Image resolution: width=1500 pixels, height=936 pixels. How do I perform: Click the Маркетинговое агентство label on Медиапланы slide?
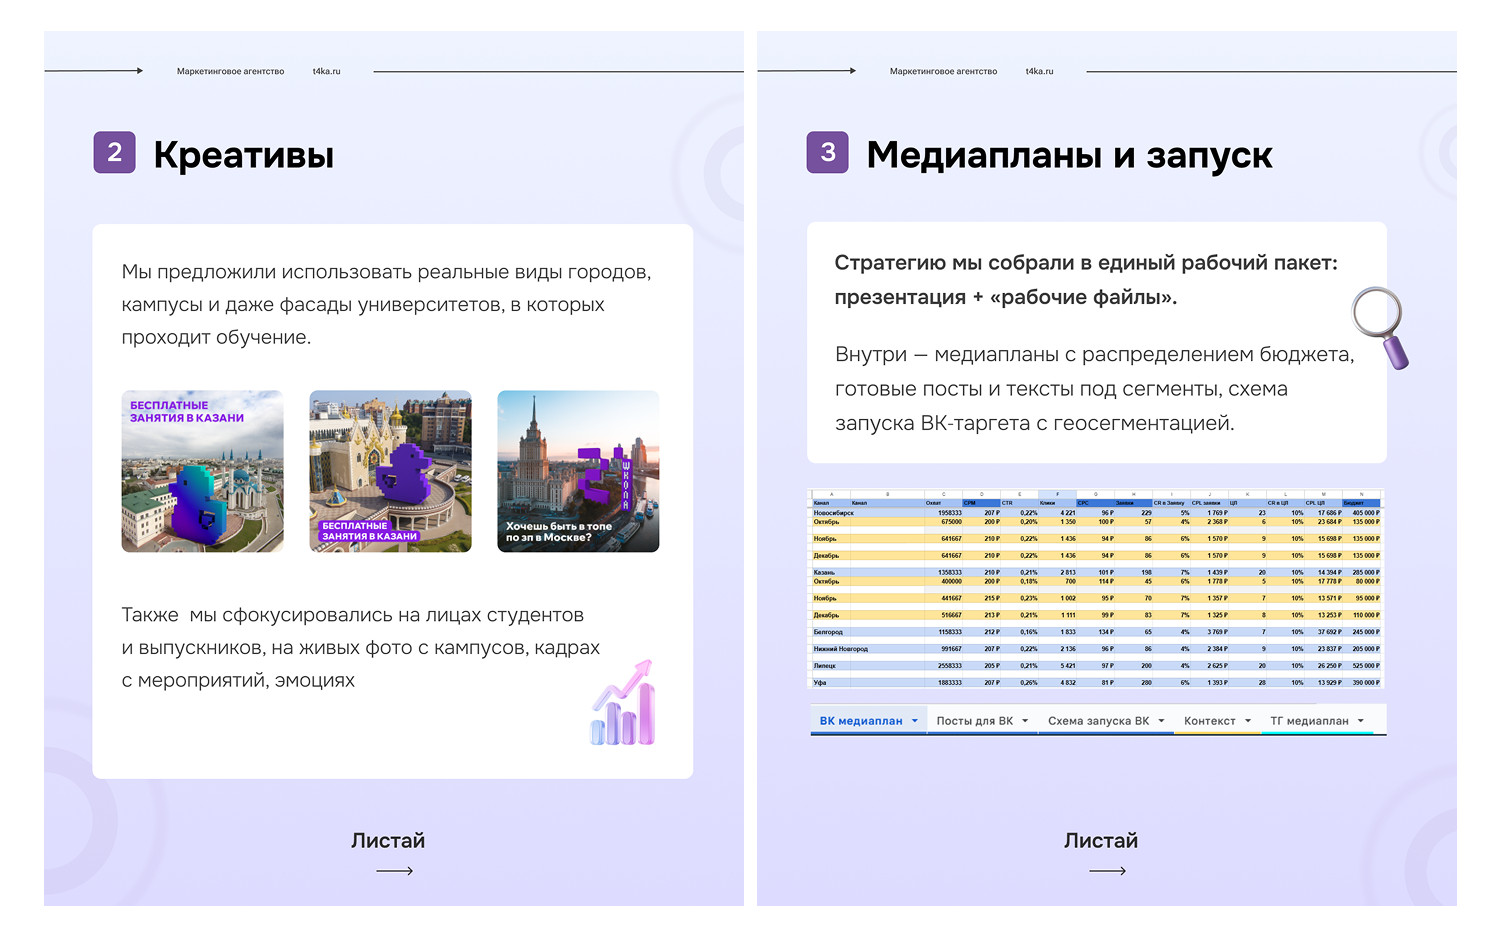[x=943, y=72]
